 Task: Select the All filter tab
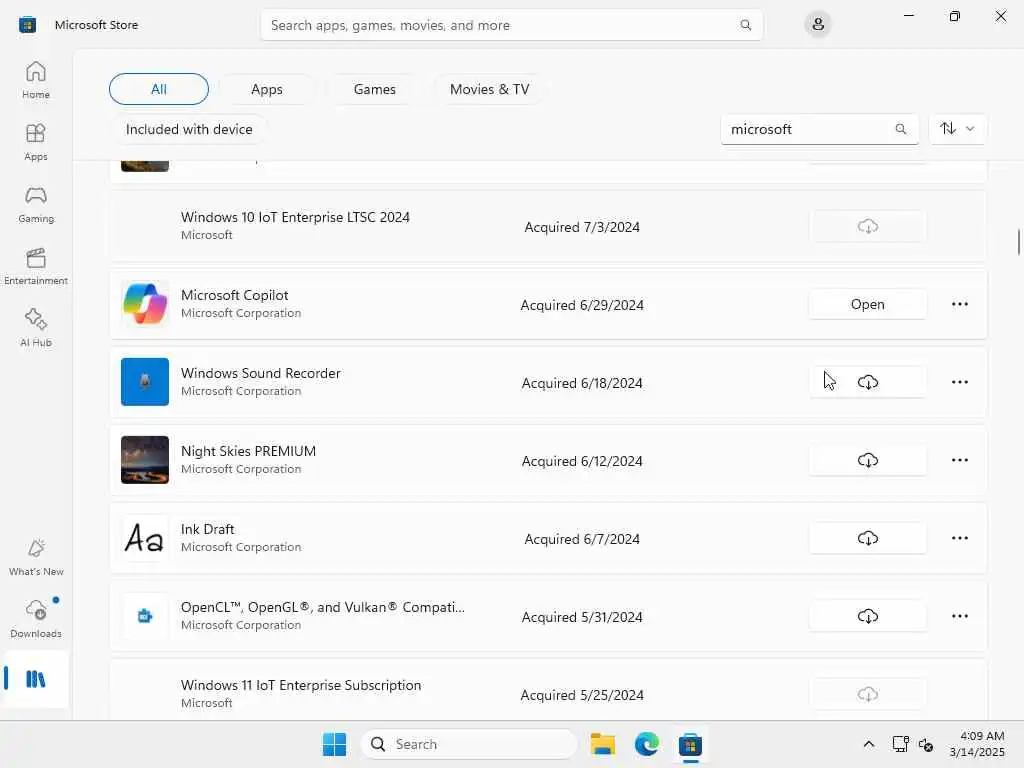coord(159,89)
